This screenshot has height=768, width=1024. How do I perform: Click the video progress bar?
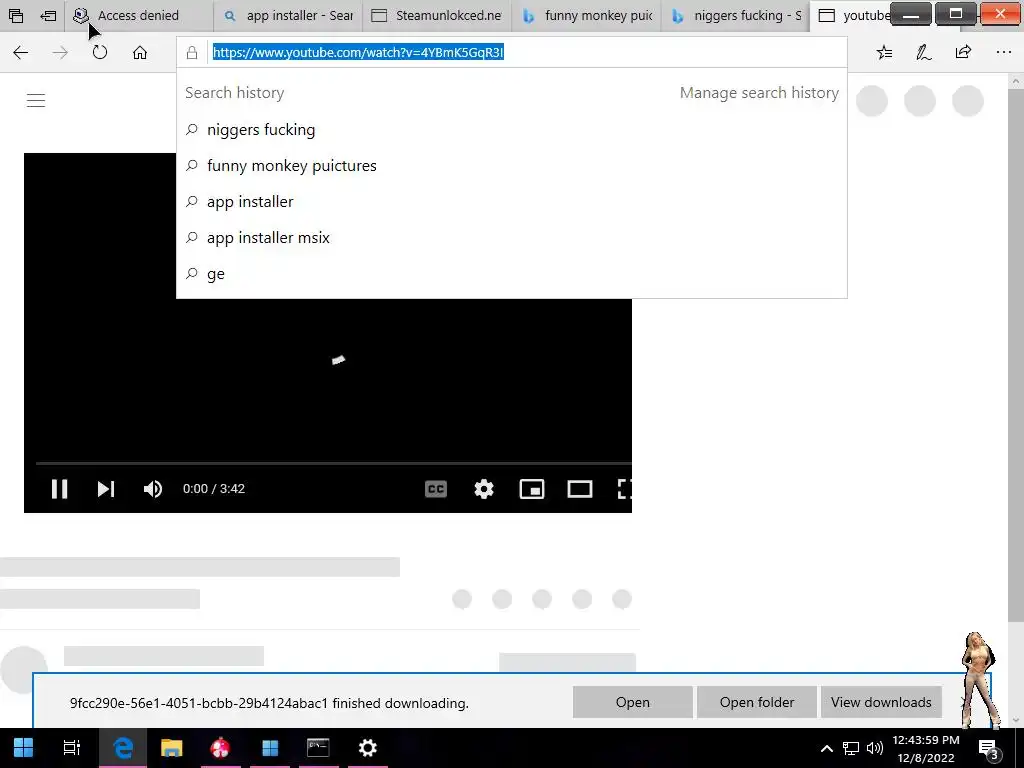click(x=334, y=463)
